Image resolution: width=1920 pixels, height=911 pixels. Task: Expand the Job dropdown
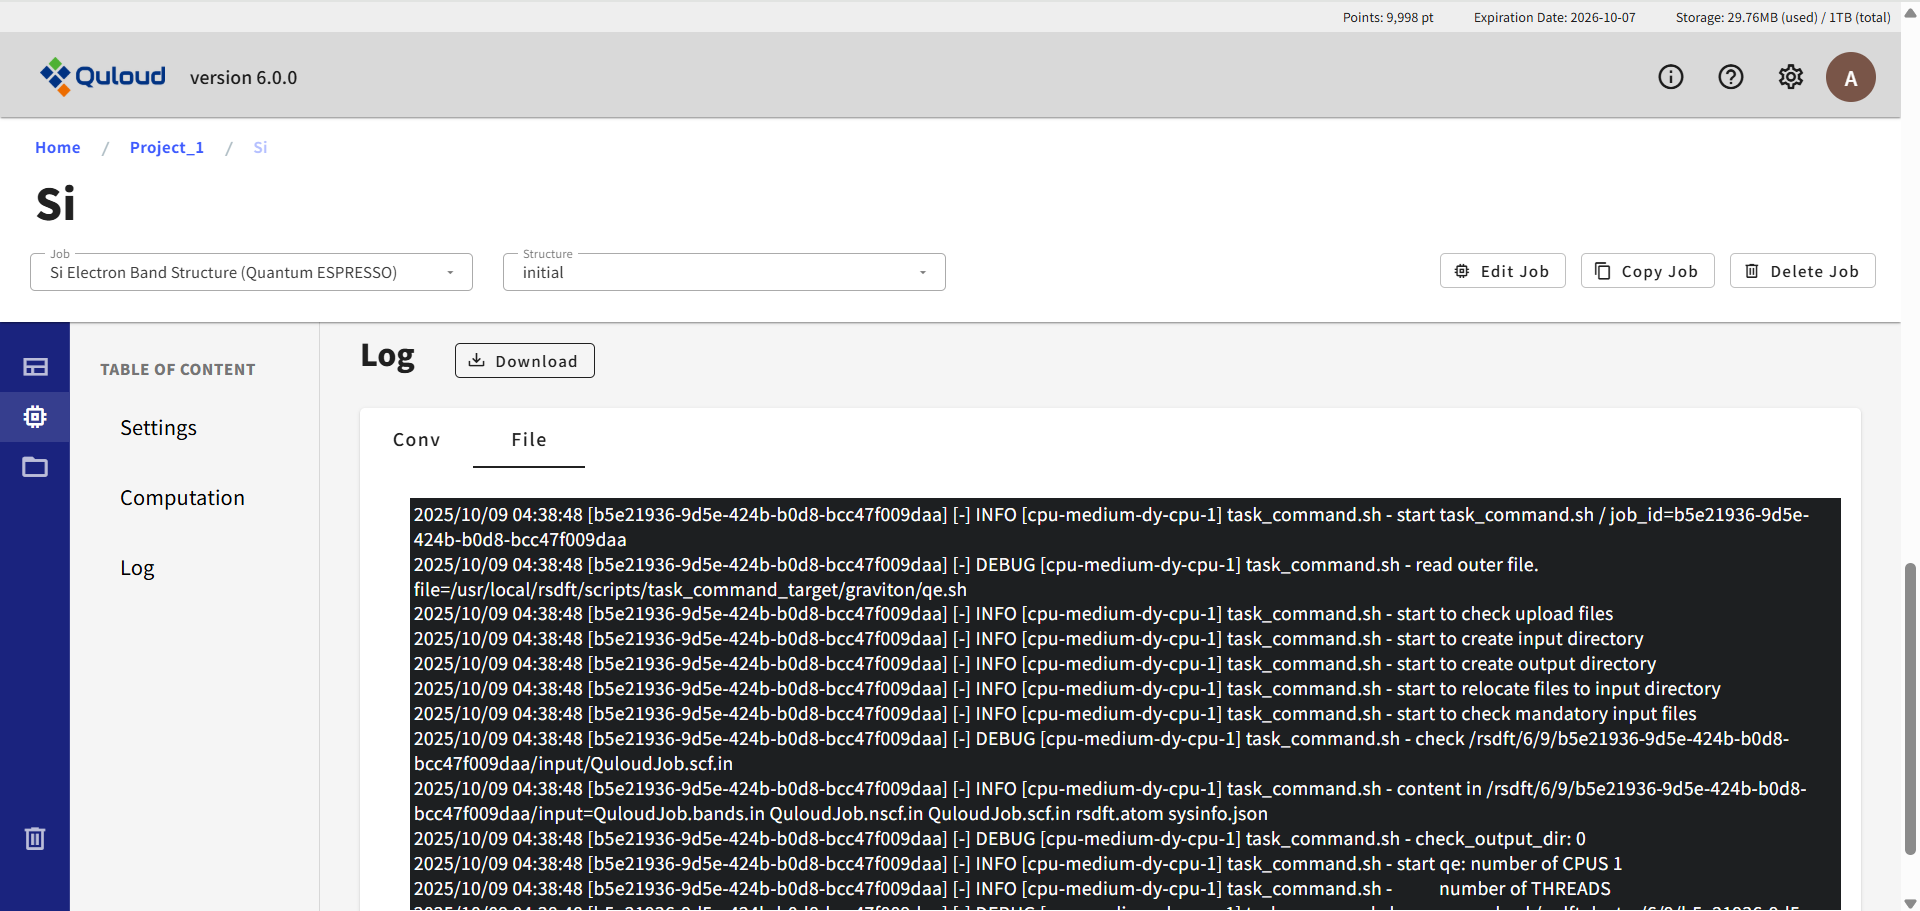pos(251,272)
